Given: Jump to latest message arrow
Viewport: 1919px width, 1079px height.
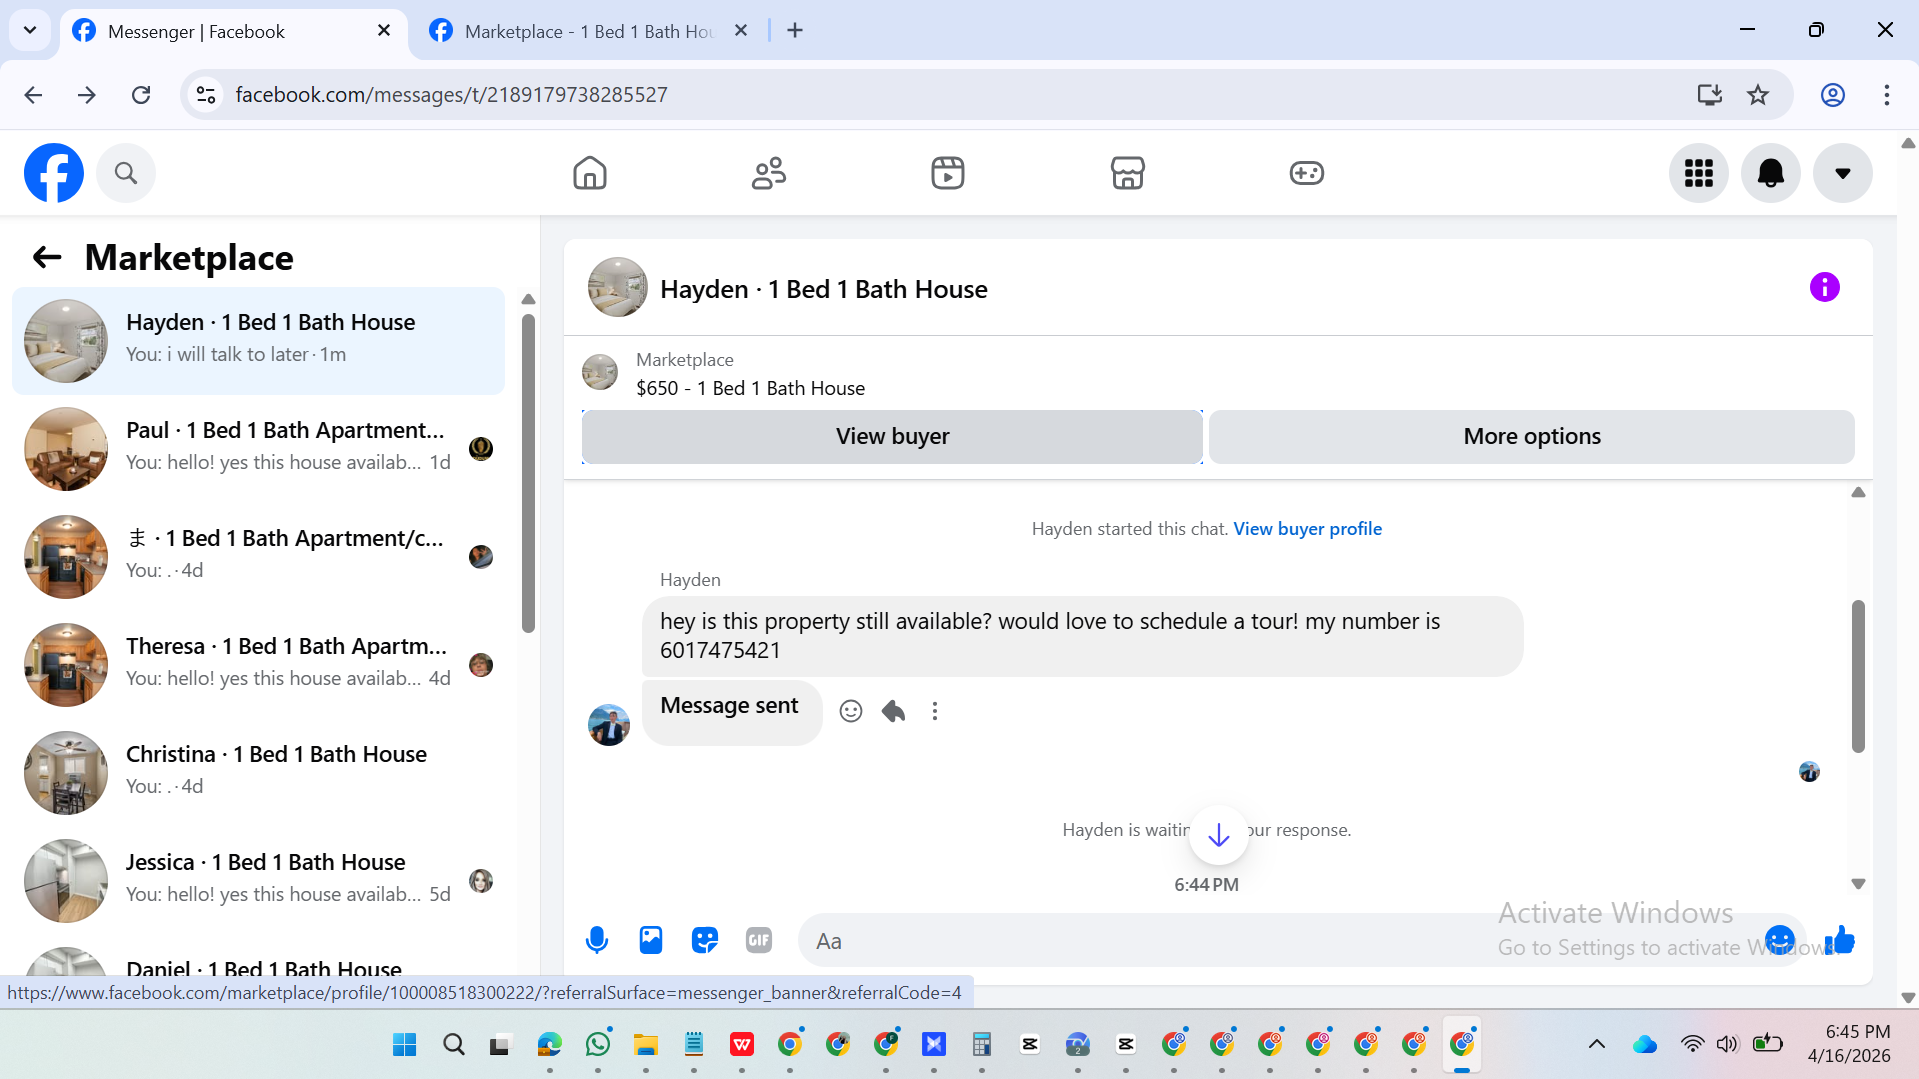Looking at the screenshot, I should (1218, 835).
